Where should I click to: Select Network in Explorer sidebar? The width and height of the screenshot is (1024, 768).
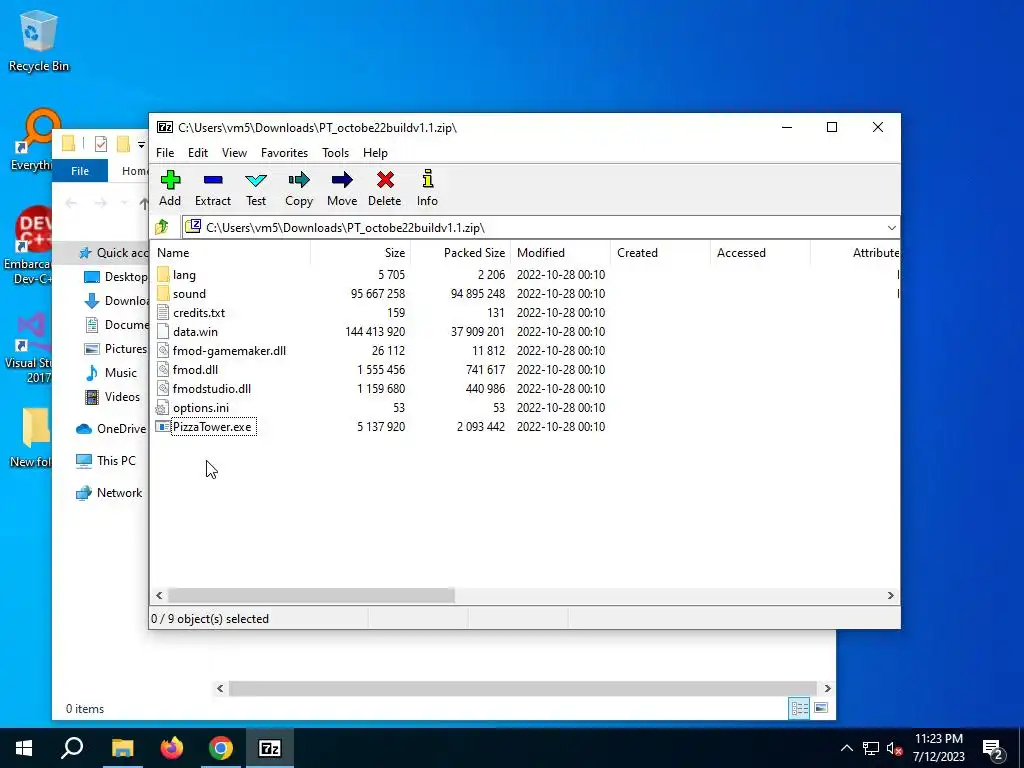click(109, 493)
